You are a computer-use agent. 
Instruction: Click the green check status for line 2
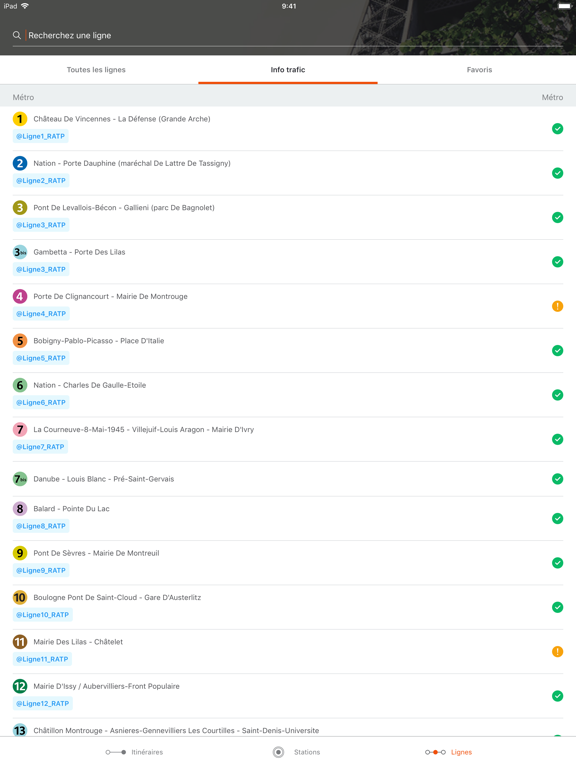tap(557, 173)
